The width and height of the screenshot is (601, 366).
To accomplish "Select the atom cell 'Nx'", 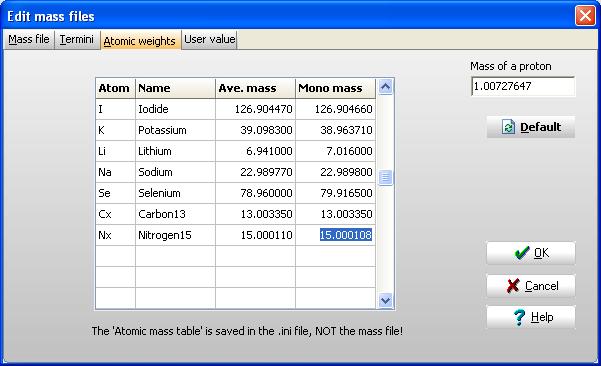I will pyautogui.click(x=115, y=235).
